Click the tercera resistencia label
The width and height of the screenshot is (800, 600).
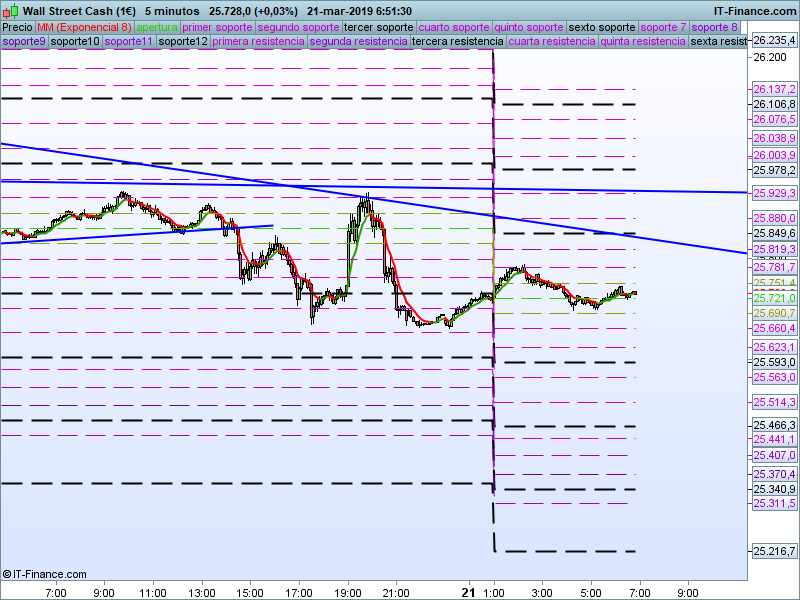458,41
